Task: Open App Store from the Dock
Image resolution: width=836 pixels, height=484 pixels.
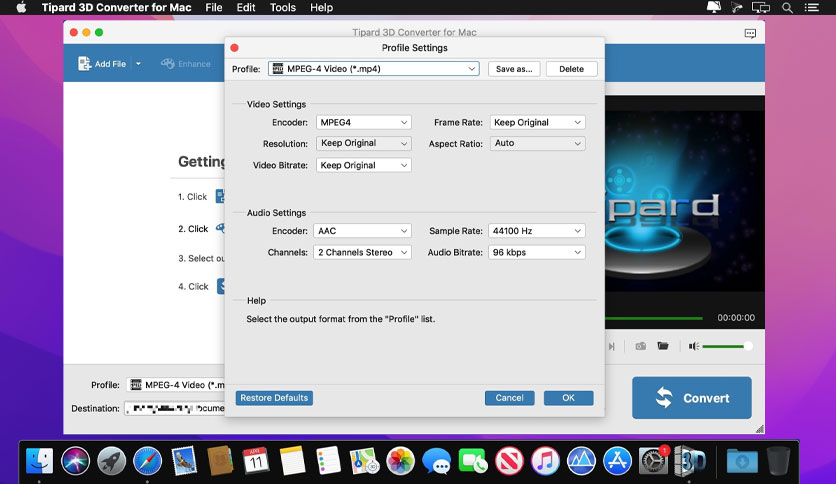Action: (x=617, y=461)
